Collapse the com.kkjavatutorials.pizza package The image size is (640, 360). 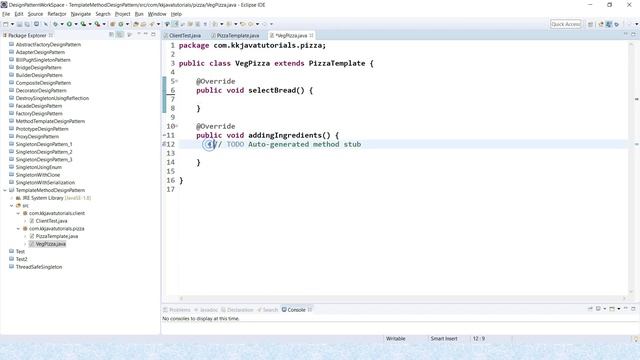18,229
